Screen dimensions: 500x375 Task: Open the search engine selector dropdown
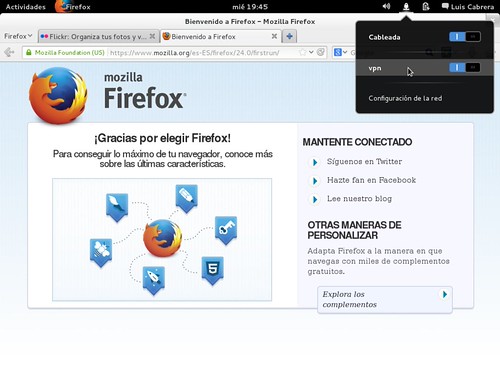pyautogui.click(x=341, y=52)
